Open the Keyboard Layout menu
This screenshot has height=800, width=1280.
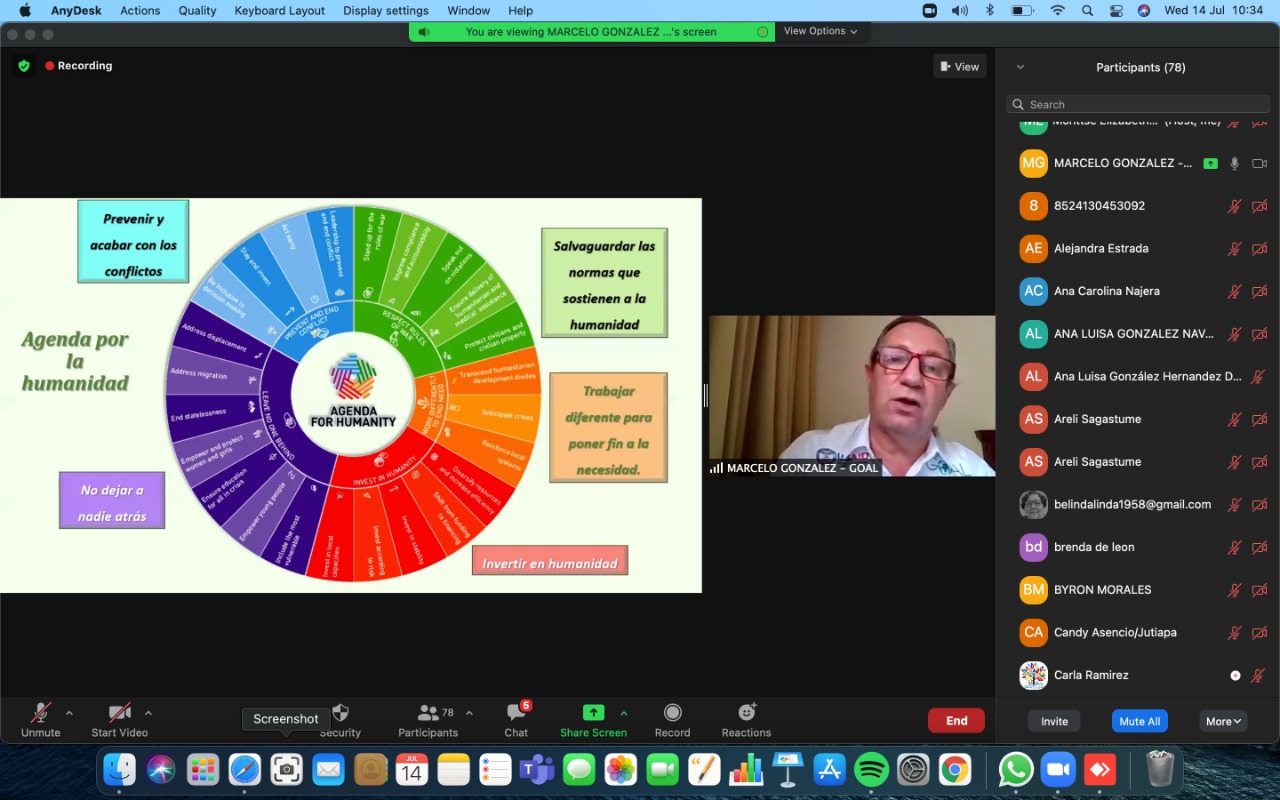[279, 10]
